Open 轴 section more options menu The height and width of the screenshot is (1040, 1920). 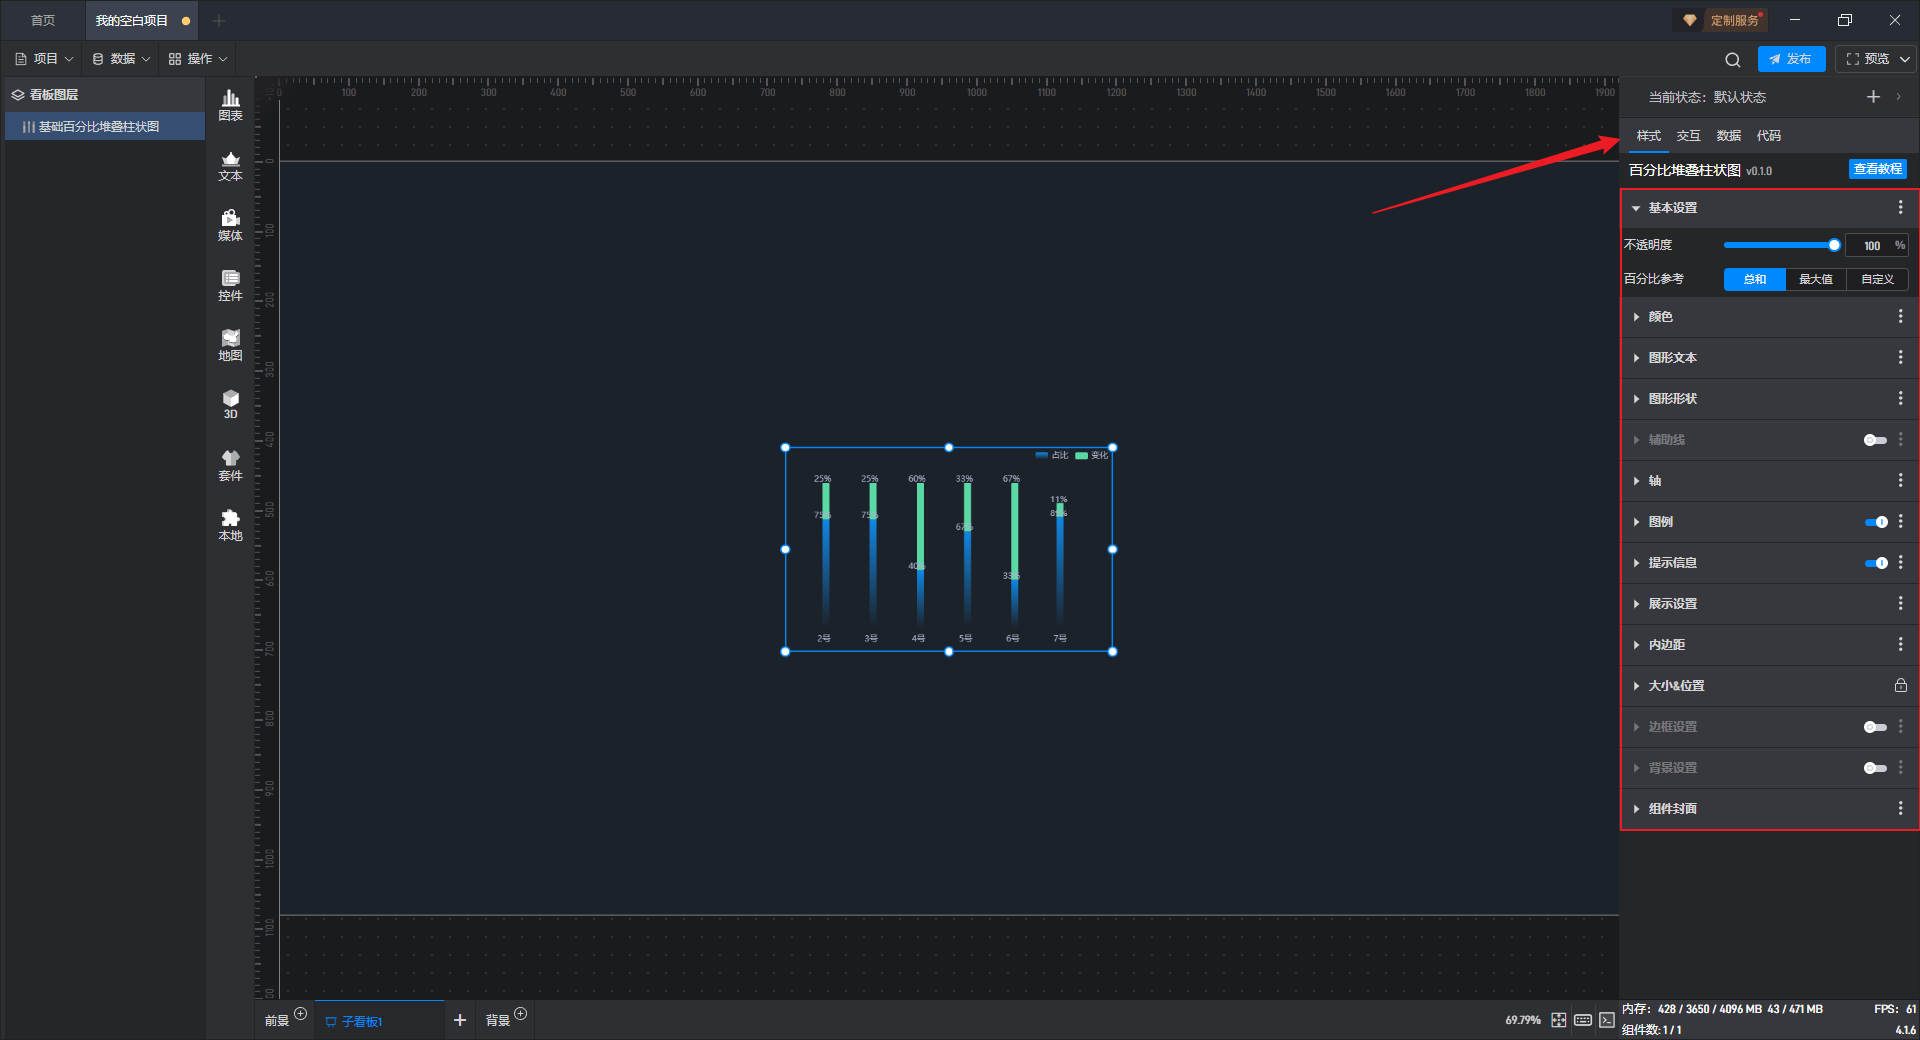tap(1900, 480)
